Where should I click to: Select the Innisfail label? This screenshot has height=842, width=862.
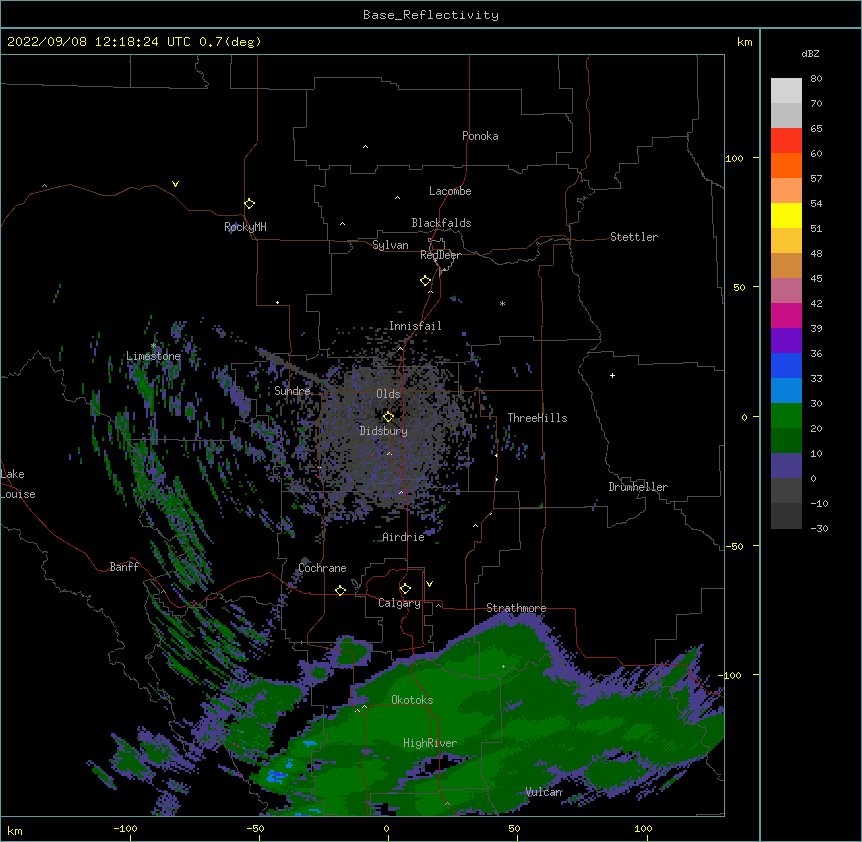point(415,326)
